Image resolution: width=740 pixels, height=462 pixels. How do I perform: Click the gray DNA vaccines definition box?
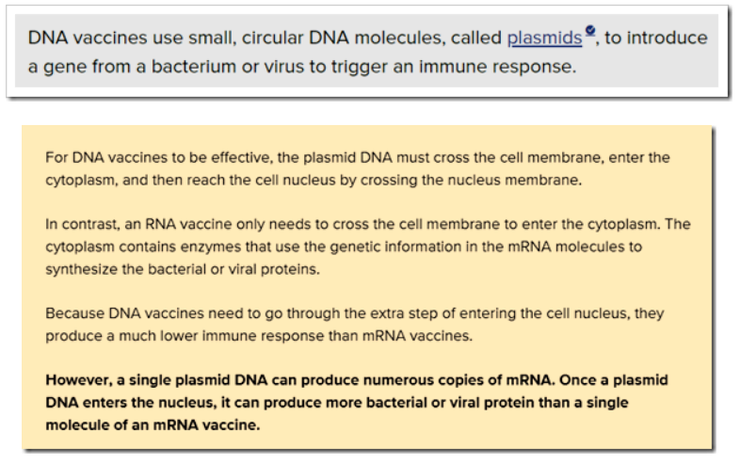click(x=366, y=51)
